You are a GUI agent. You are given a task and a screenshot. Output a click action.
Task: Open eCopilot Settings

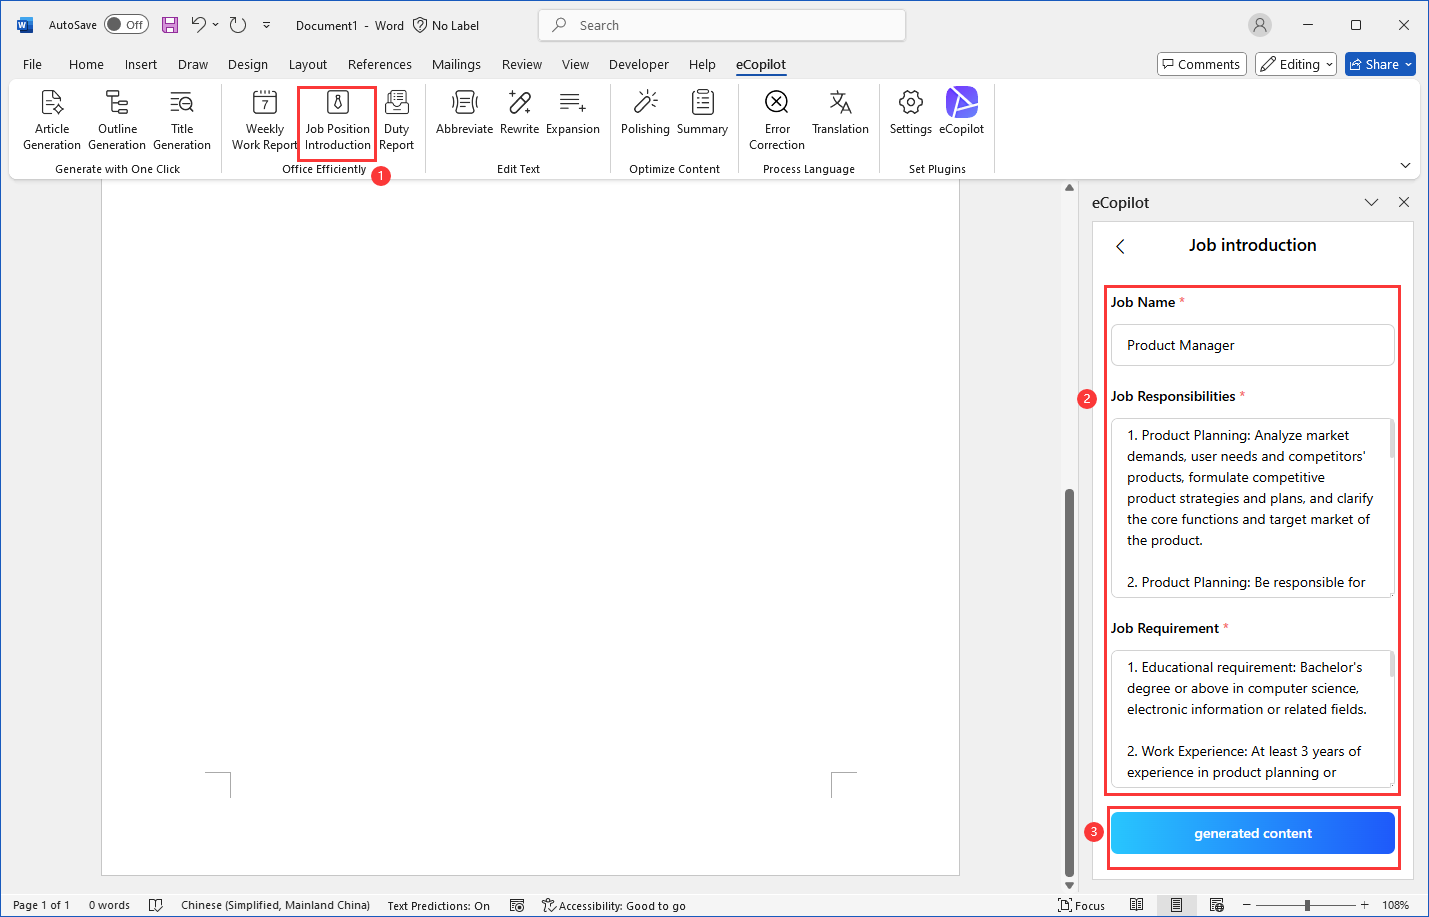[910, 119]
